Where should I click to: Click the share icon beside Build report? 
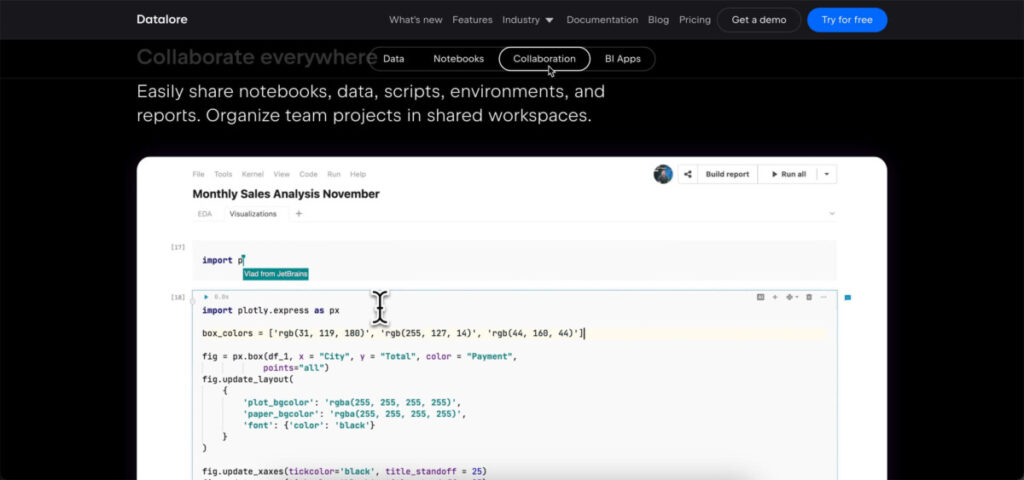click(x=687, y=174)
